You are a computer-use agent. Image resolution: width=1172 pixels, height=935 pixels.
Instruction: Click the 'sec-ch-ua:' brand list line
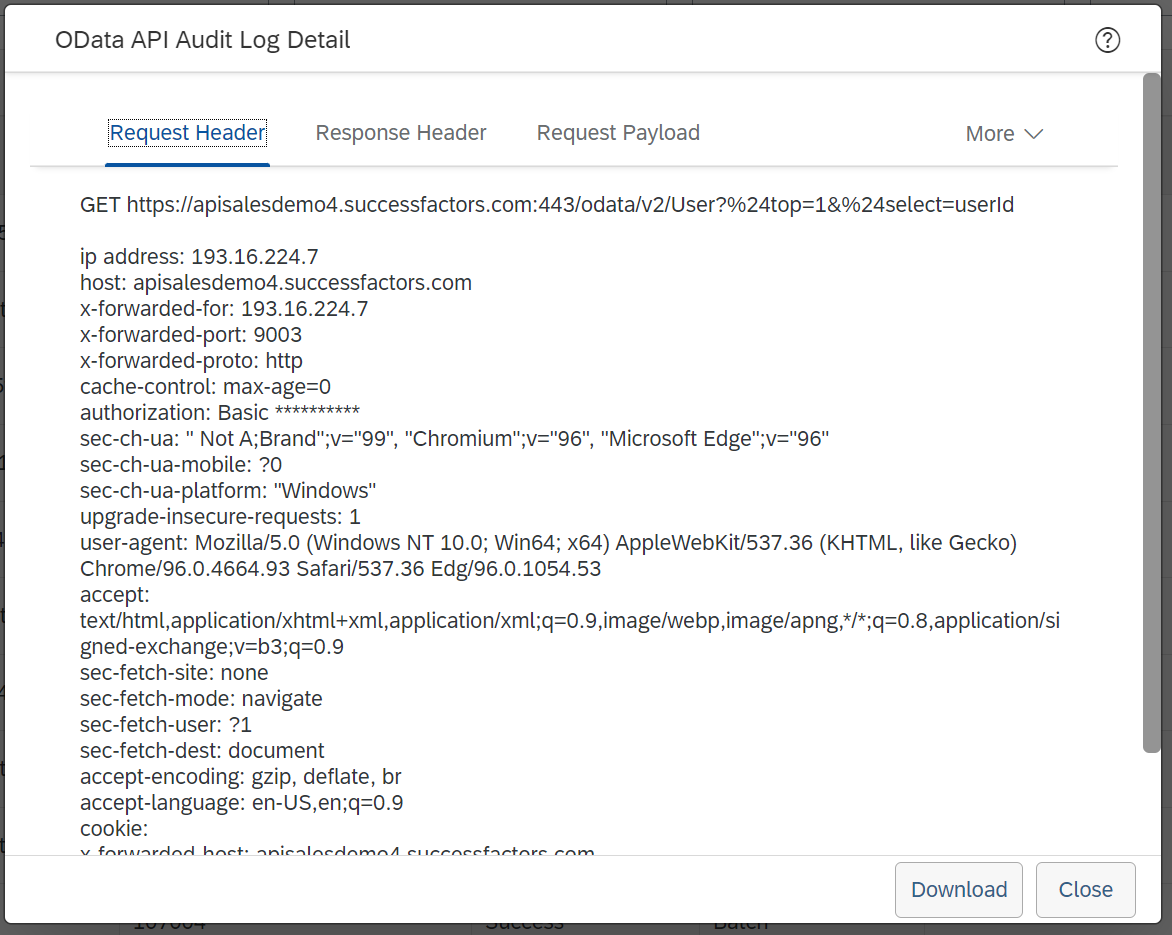pyautogui.click(x=454, y=439)
